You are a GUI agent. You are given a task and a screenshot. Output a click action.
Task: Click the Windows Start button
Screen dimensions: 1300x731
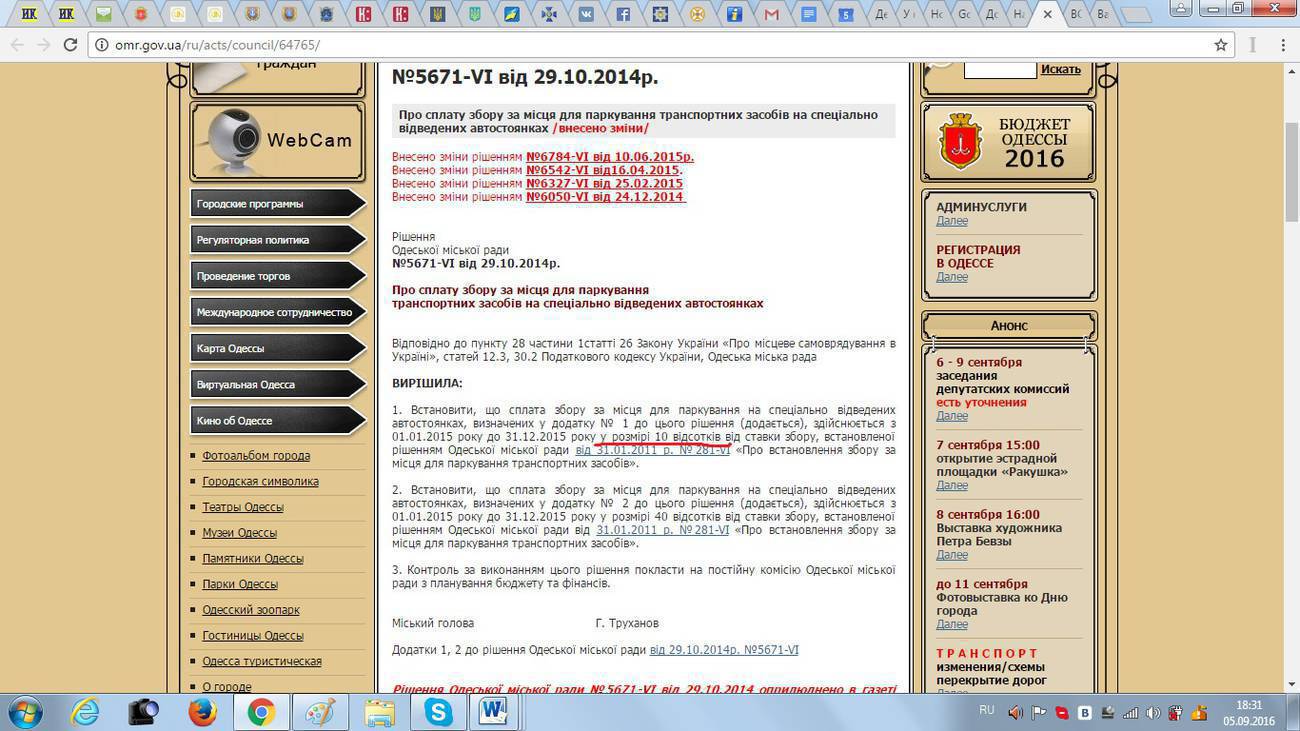[24, 712]
